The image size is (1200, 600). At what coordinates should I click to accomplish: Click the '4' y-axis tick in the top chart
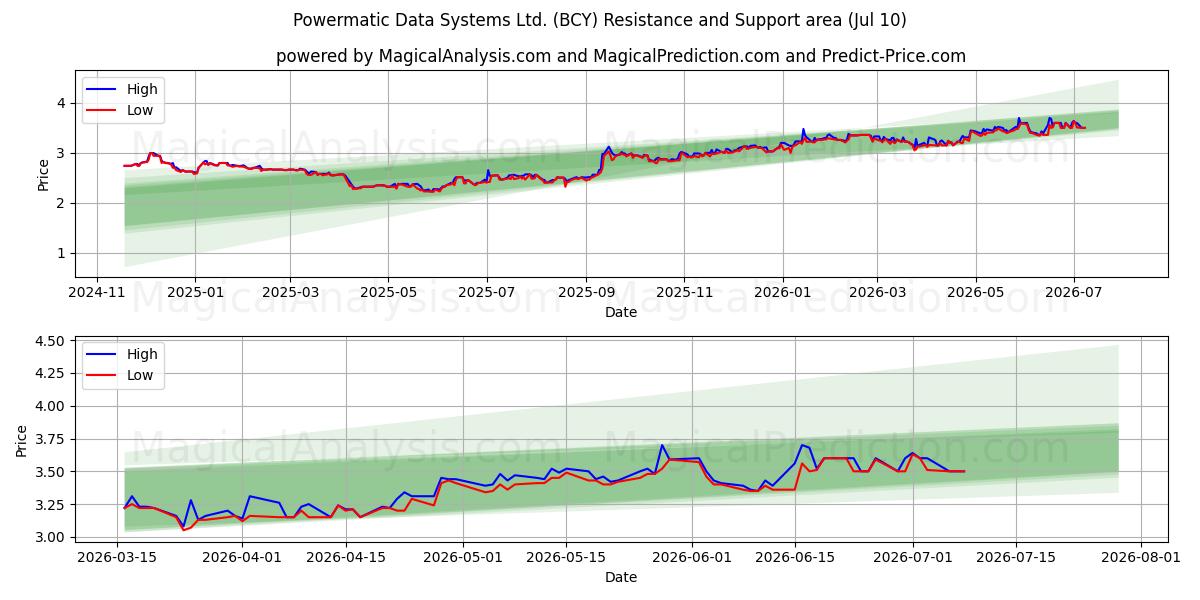coord(61,103)
